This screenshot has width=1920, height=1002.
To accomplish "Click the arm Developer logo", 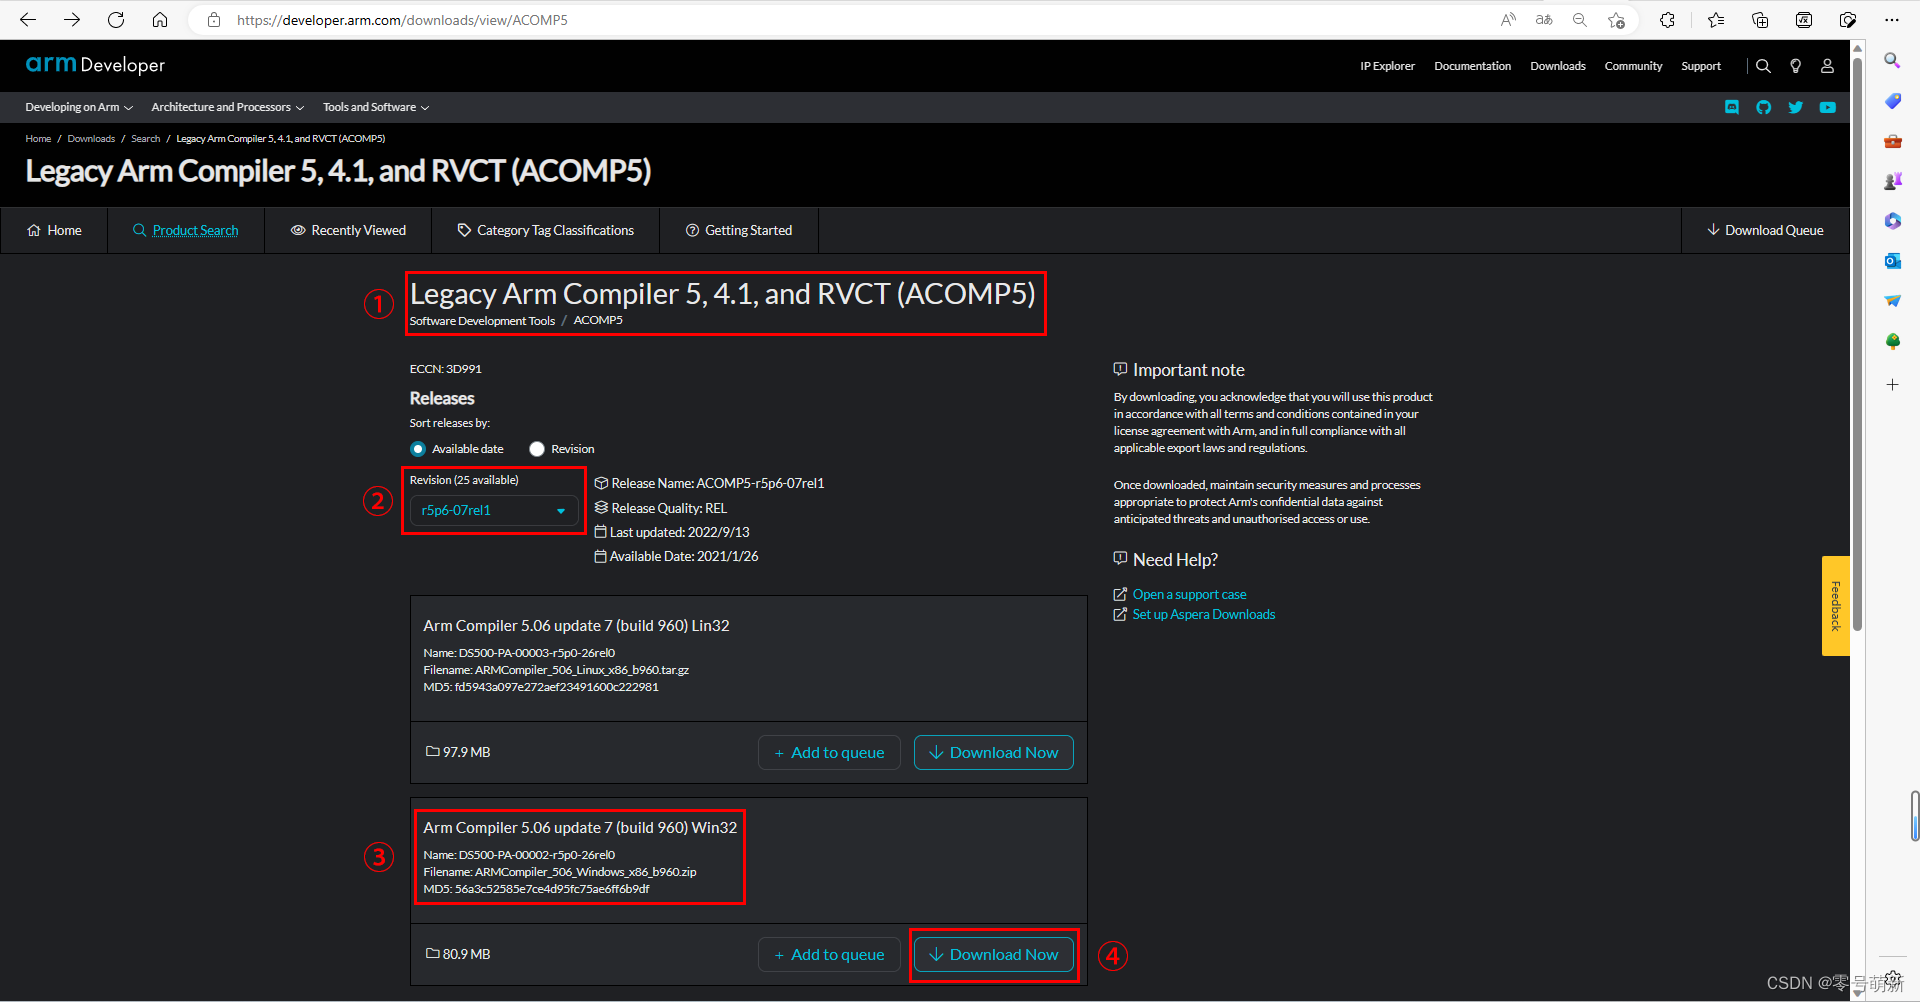I will click(x=95, y=65).
